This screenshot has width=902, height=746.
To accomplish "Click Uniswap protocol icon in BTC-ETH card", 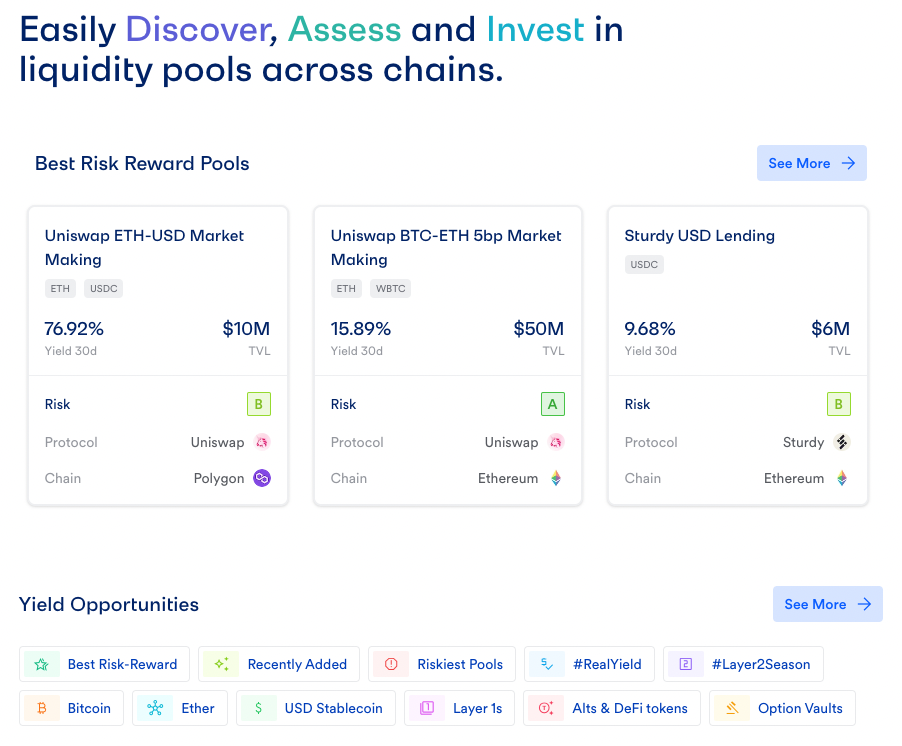I will (556, 442).
